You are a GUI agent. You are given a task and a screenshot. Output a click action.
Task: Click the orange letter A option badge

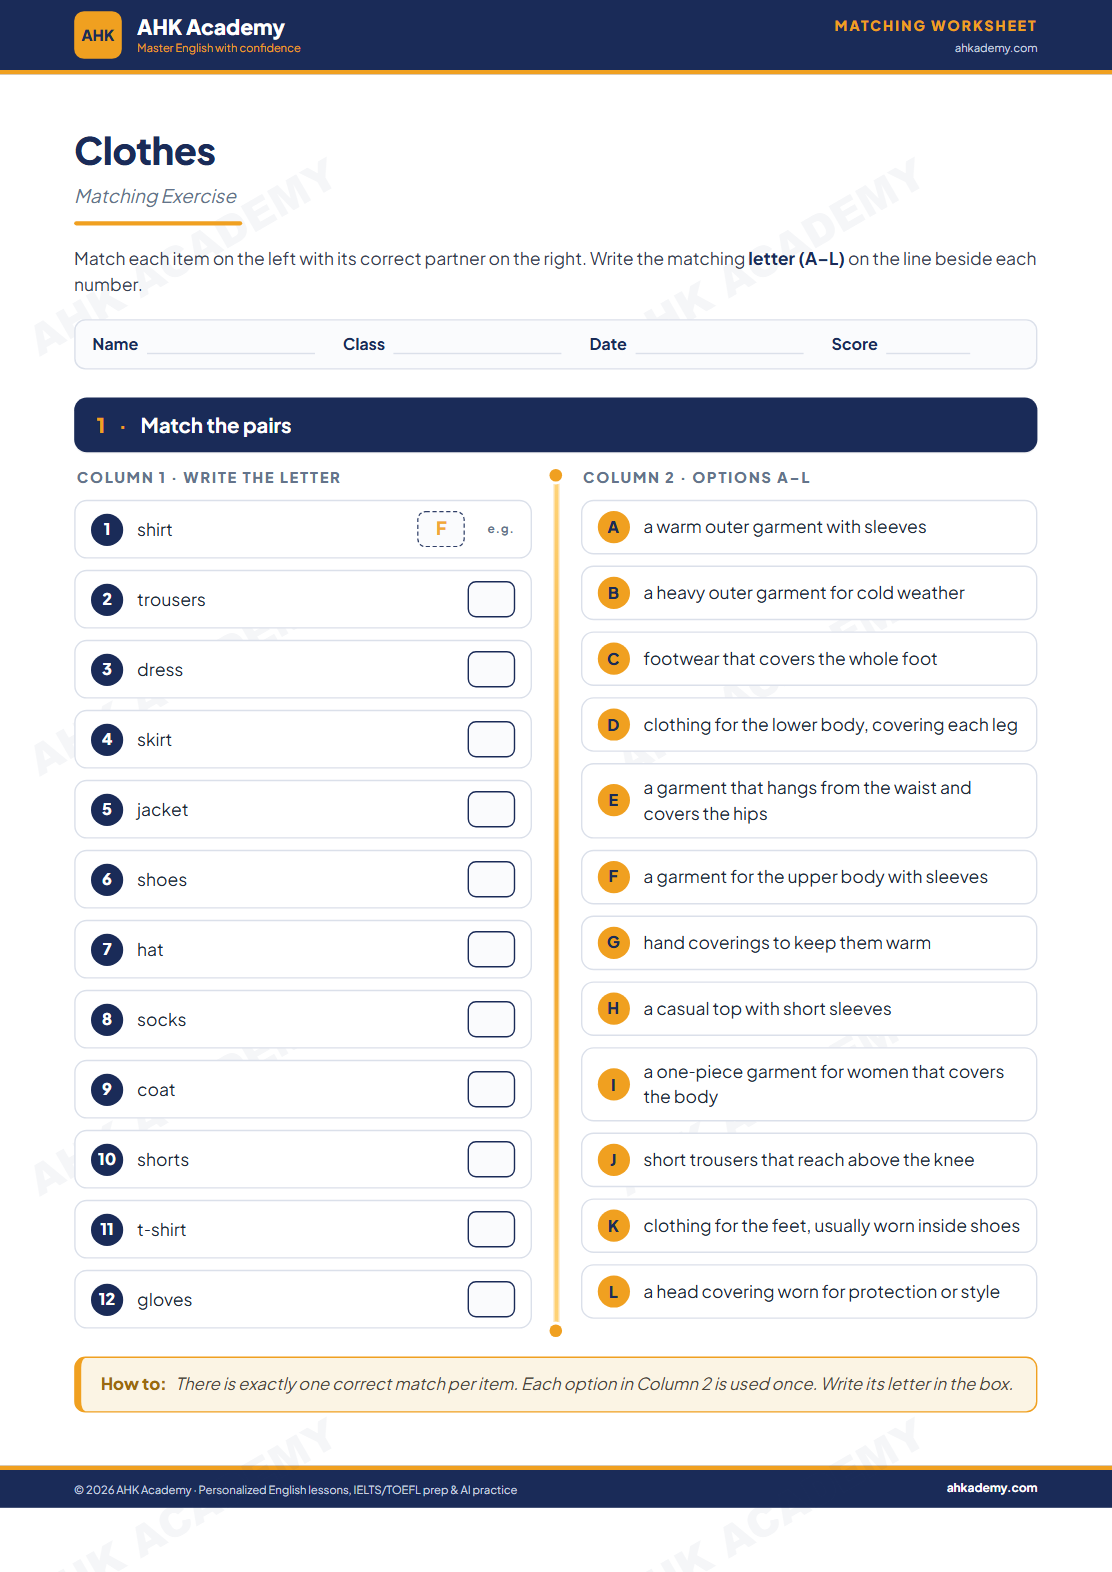(613, 527)
